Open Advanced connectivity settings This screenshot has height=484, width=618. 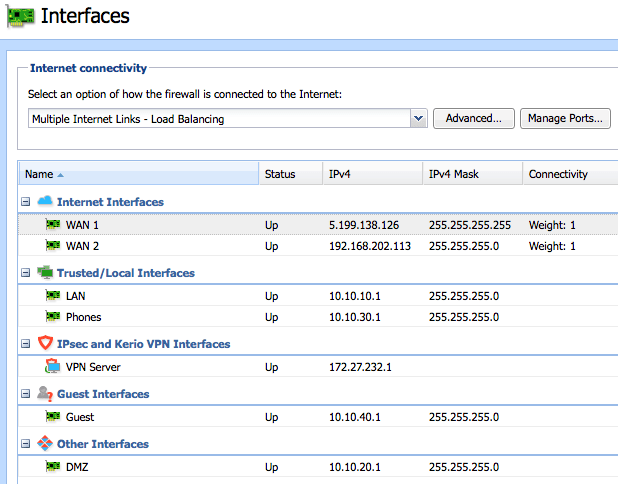[474, 119]
